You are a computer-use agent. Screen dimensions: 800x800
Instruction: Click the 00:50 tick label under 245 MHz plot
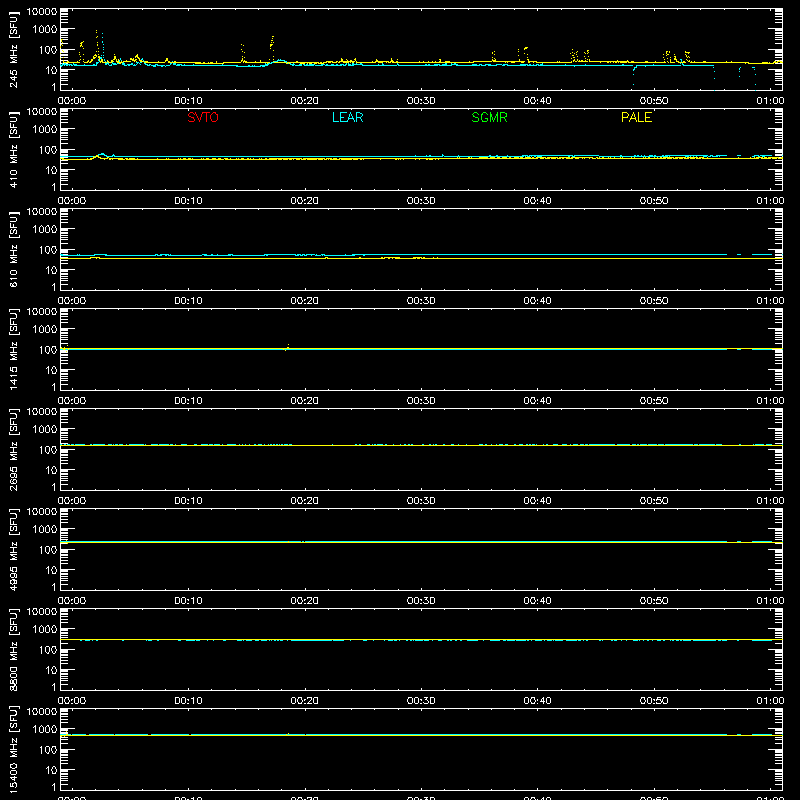(x=654, y=101)
